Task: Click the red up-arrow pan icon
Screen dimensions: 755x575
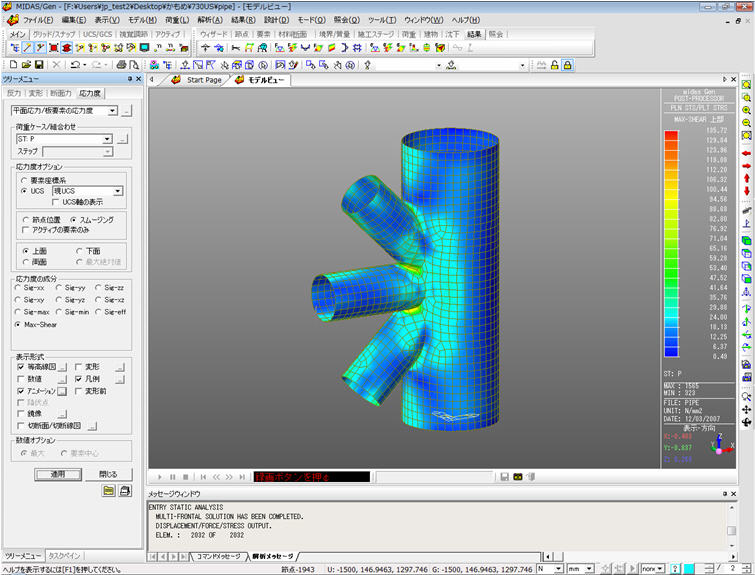Action: pos(746,178)
